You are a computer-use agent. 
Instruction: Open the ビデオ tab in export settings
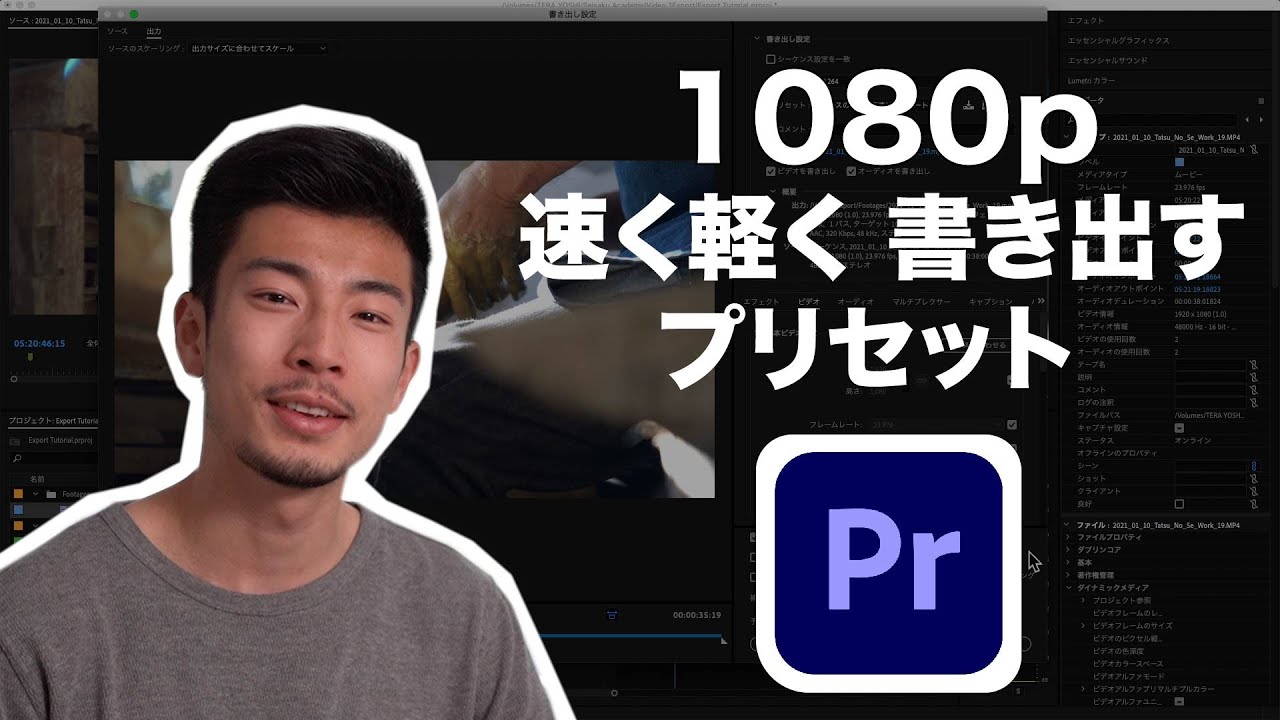[808, 301]
